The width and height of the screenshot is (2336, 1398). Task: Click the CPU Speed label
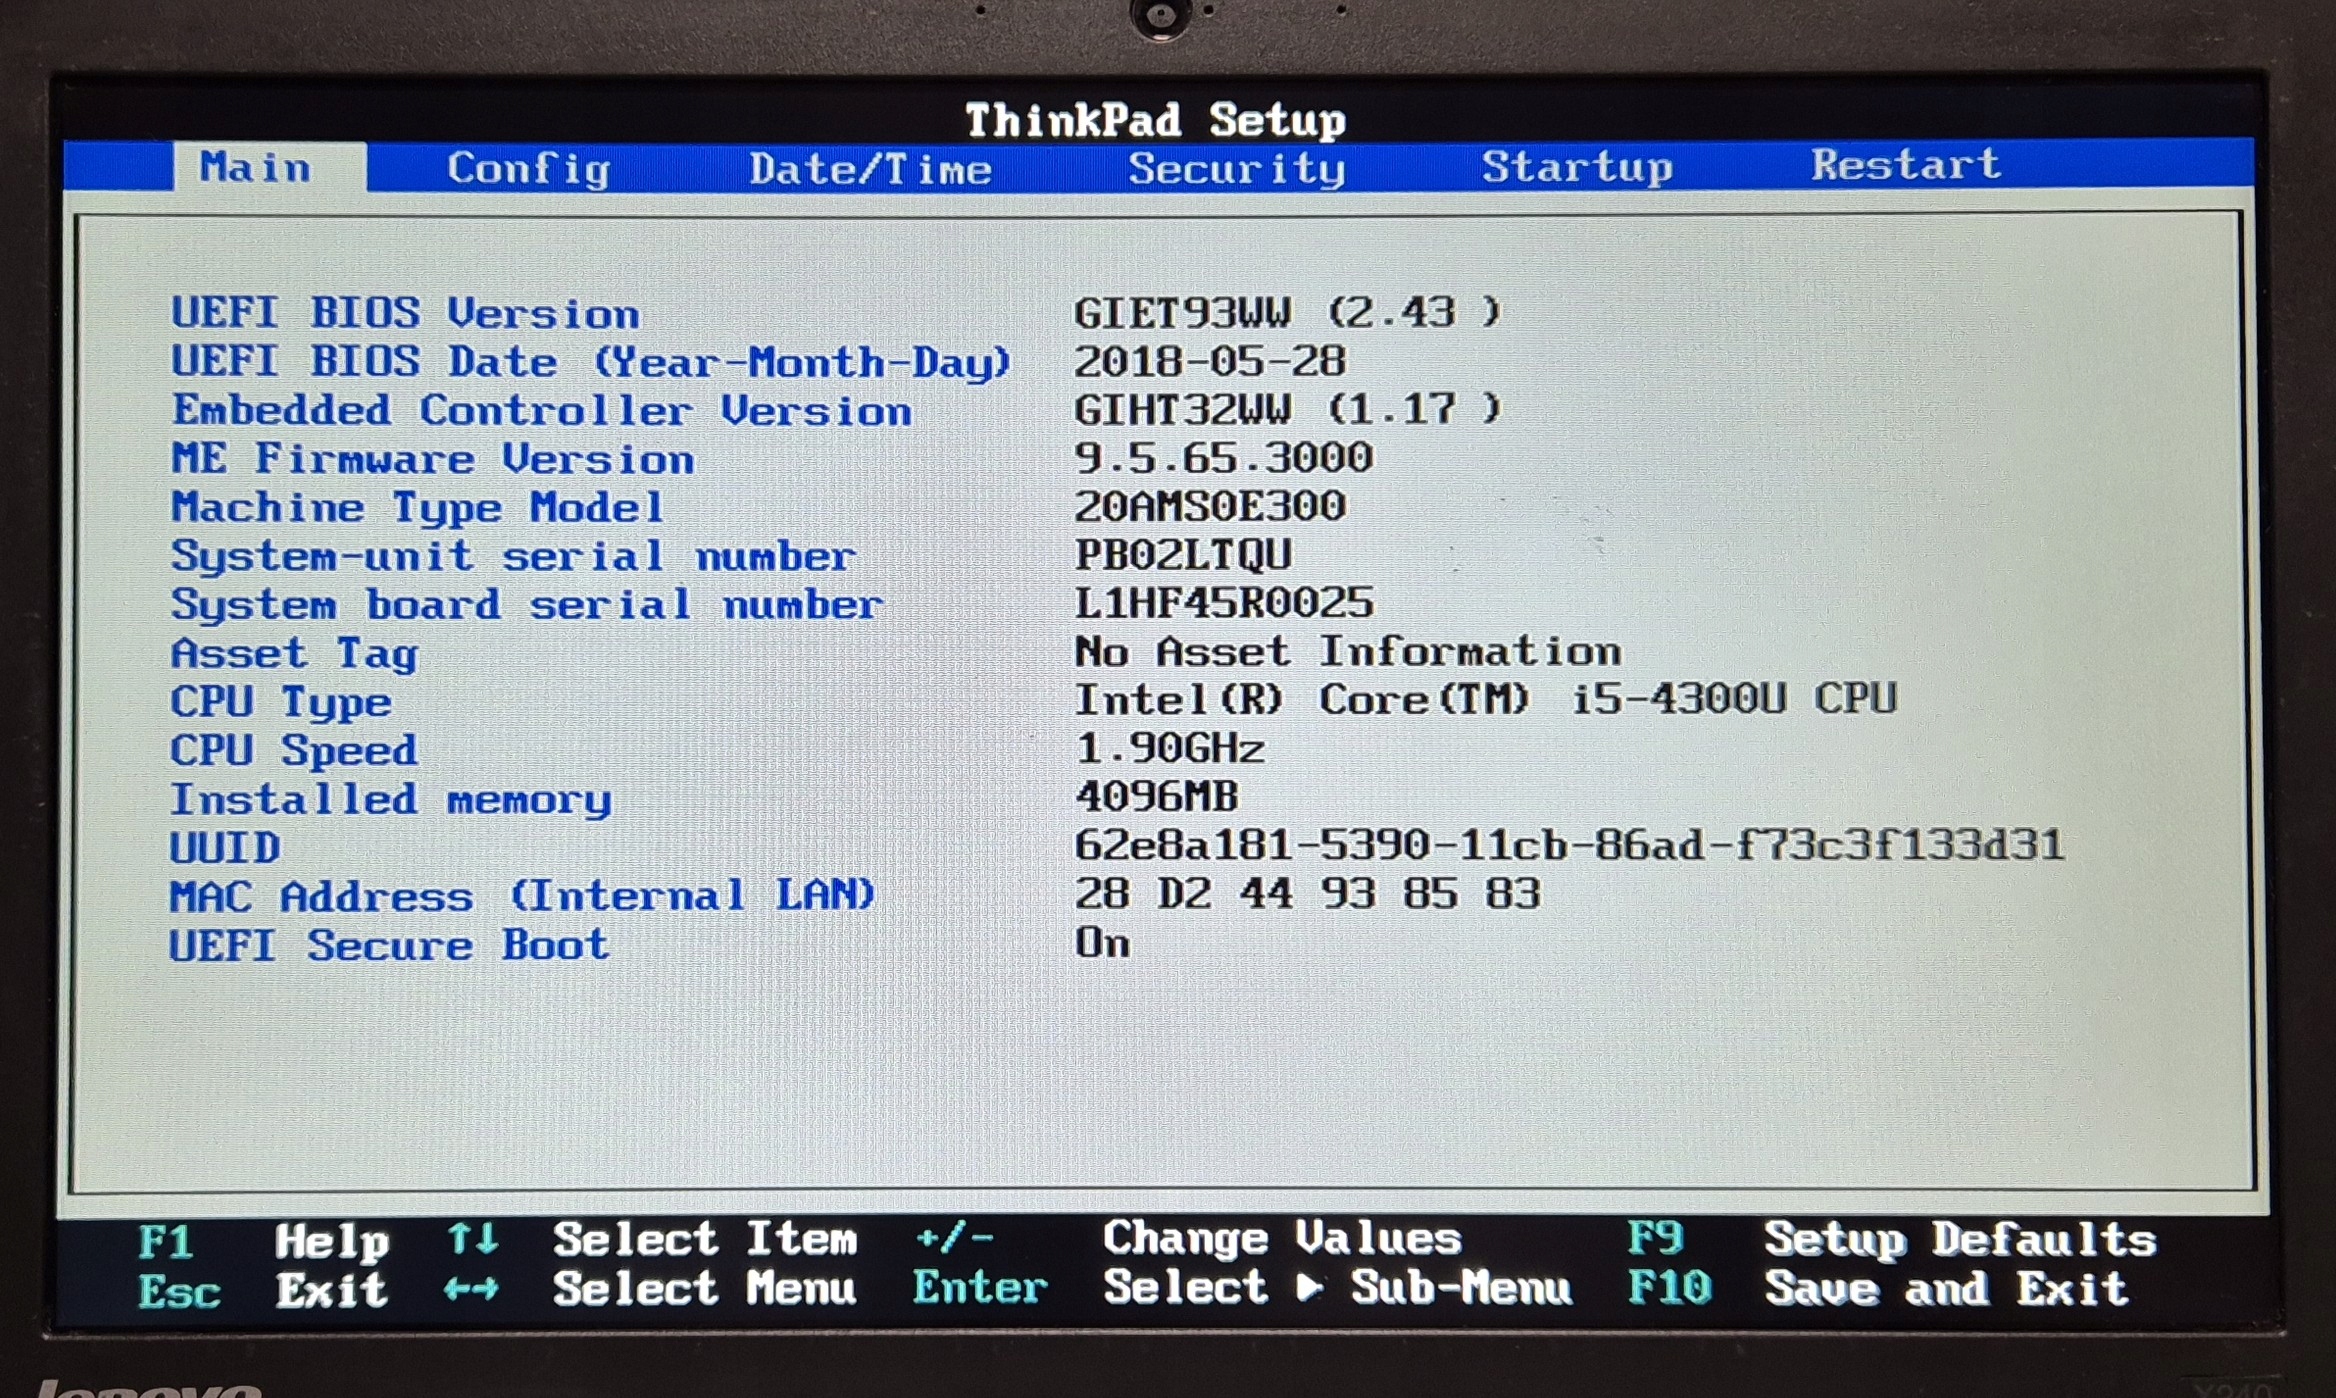point(293,750)
